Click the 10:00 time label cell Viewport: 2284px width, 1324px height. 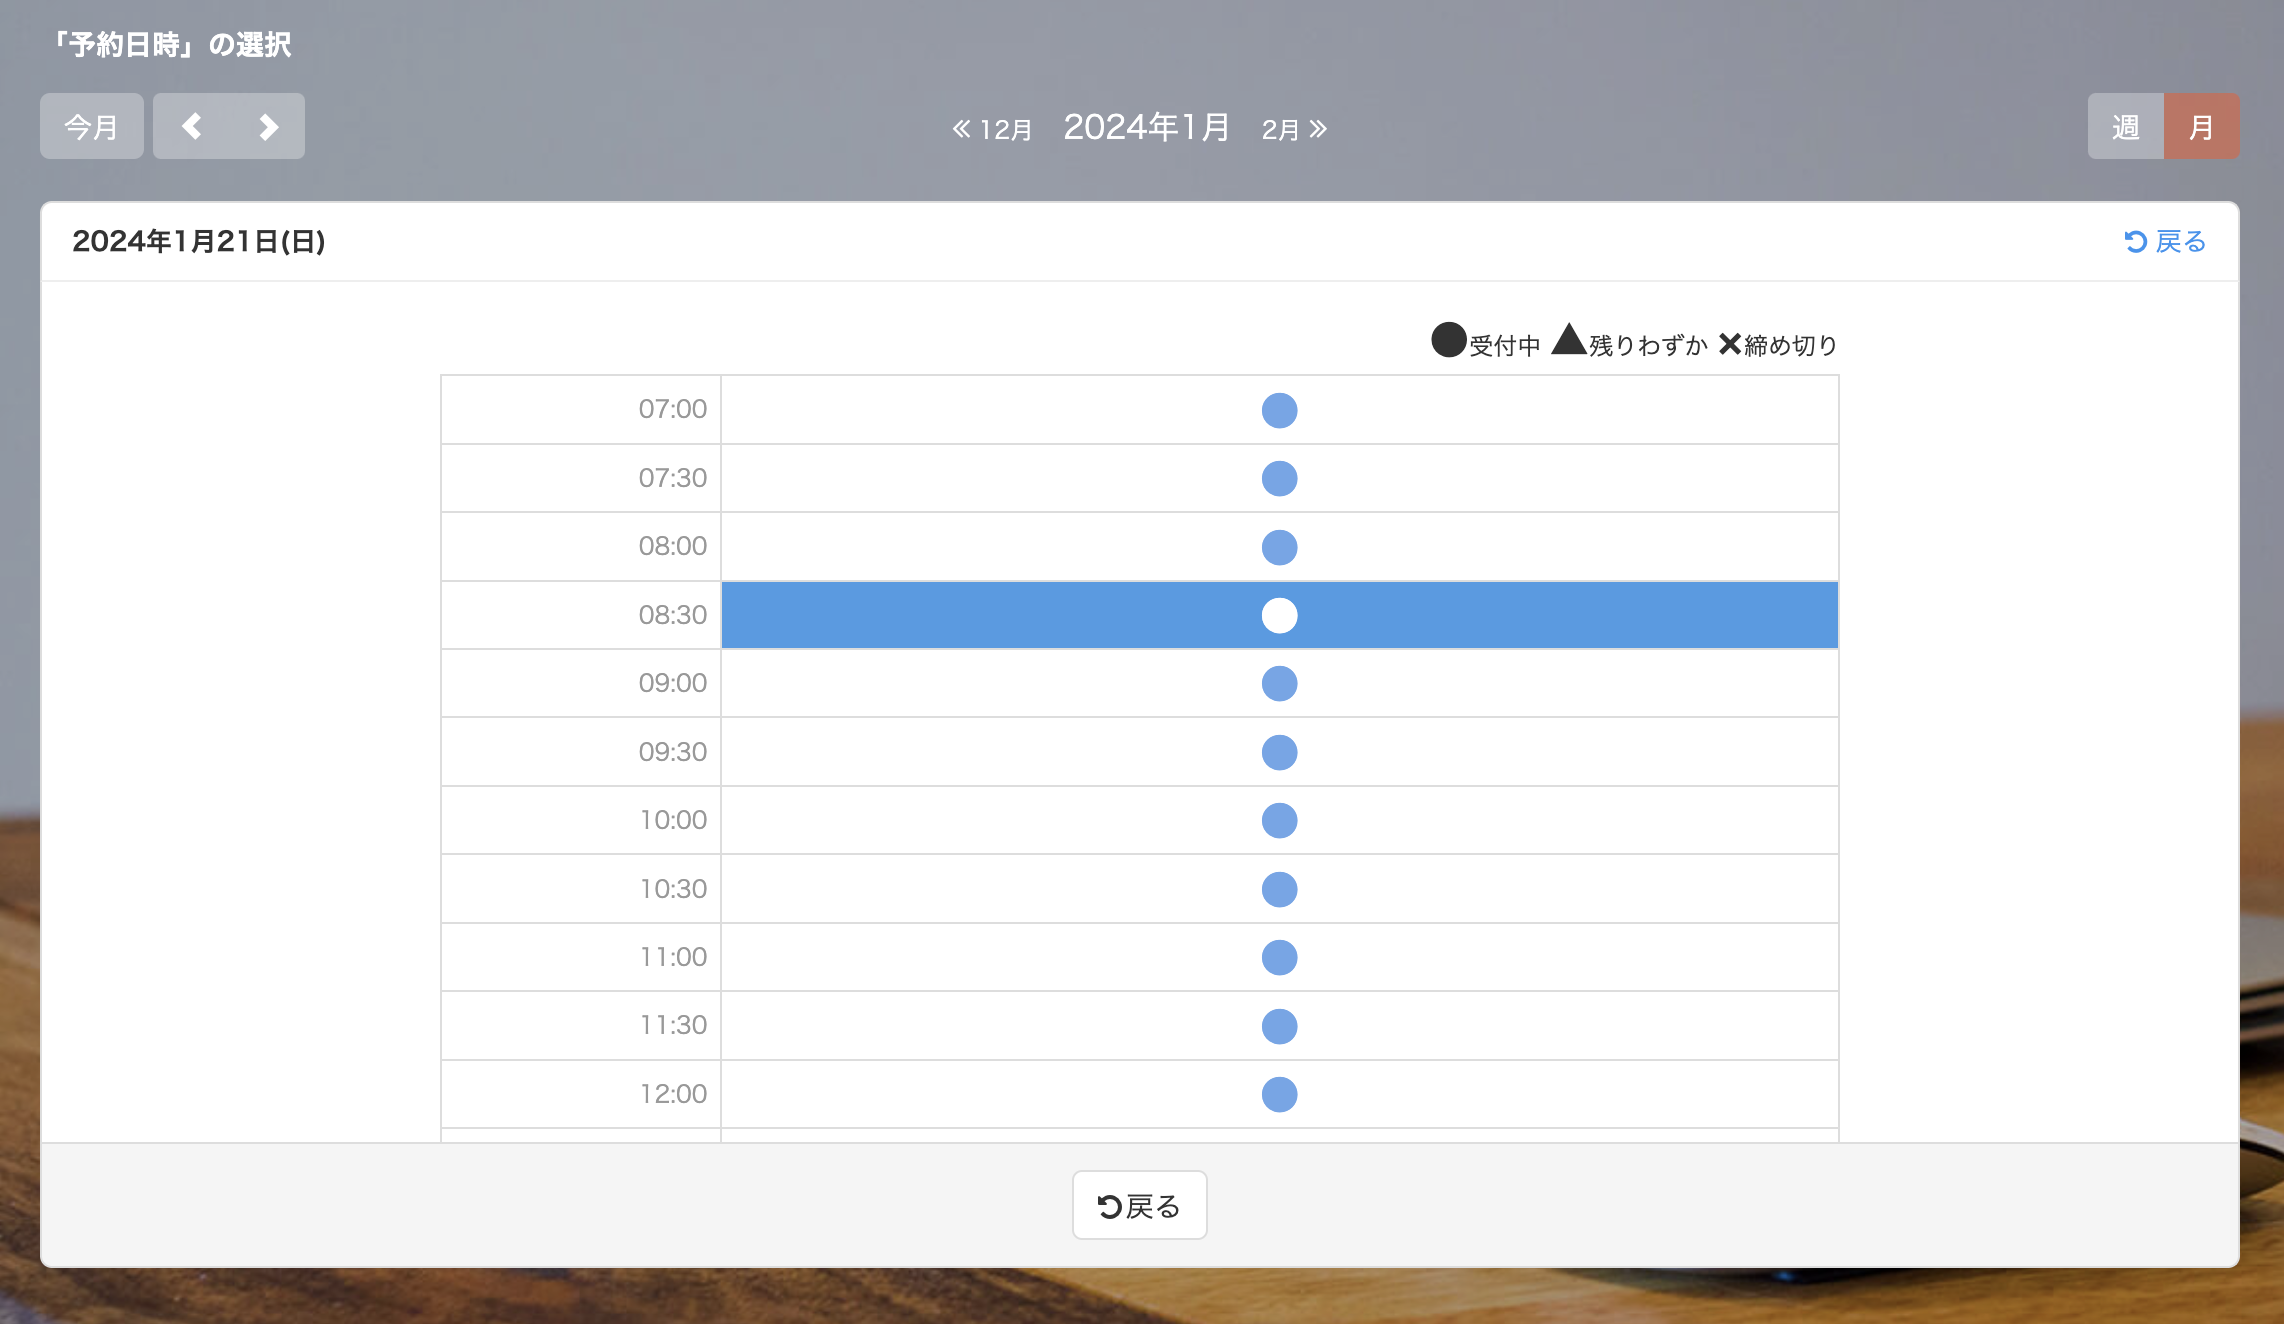(x=581, y=820)
